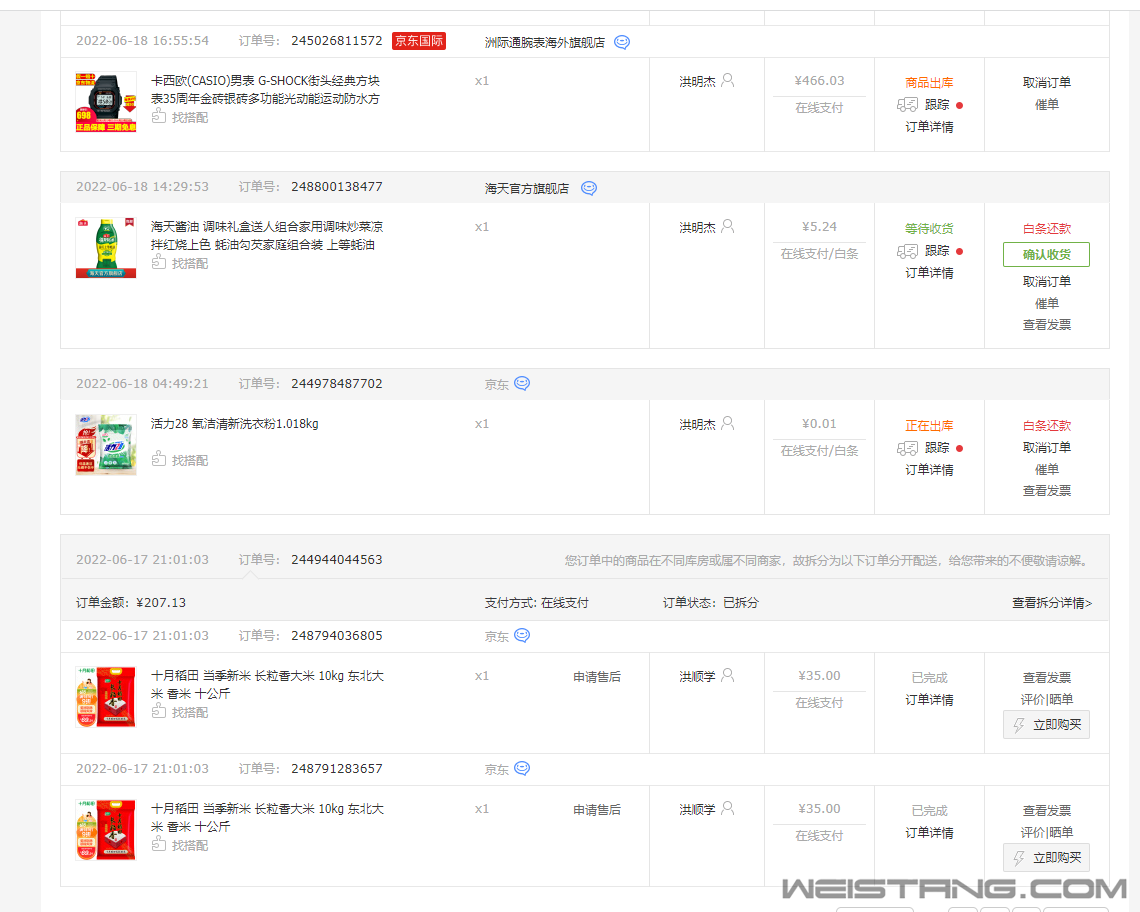View 订单详情 for the Casio order
This screenshot has height=912, width=1140.
929,127
